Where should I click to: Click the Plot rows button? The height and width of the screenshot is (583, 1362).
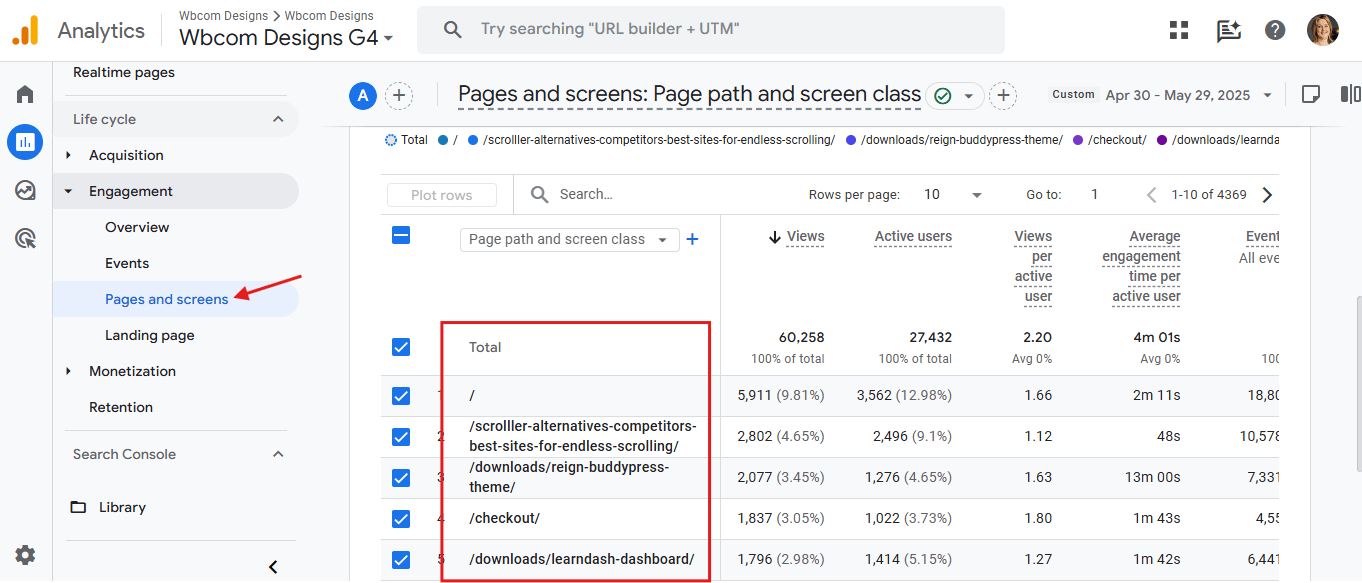pyautogui.click(x=441, y=194)
